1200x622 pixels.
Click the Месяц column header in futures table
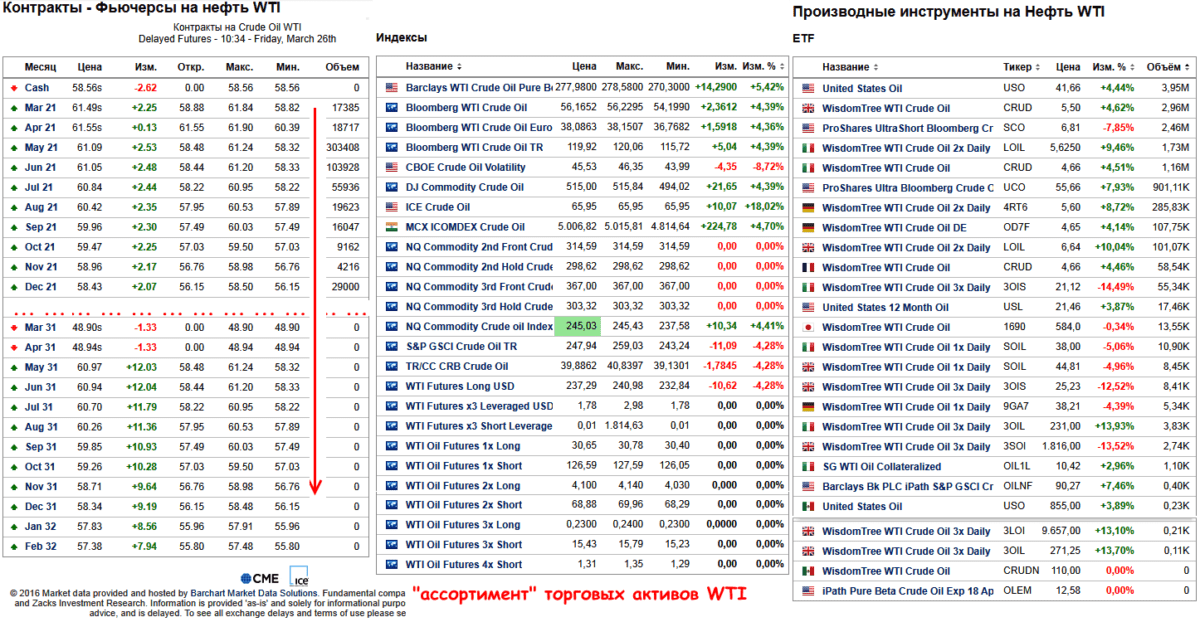tap(41, 67)
